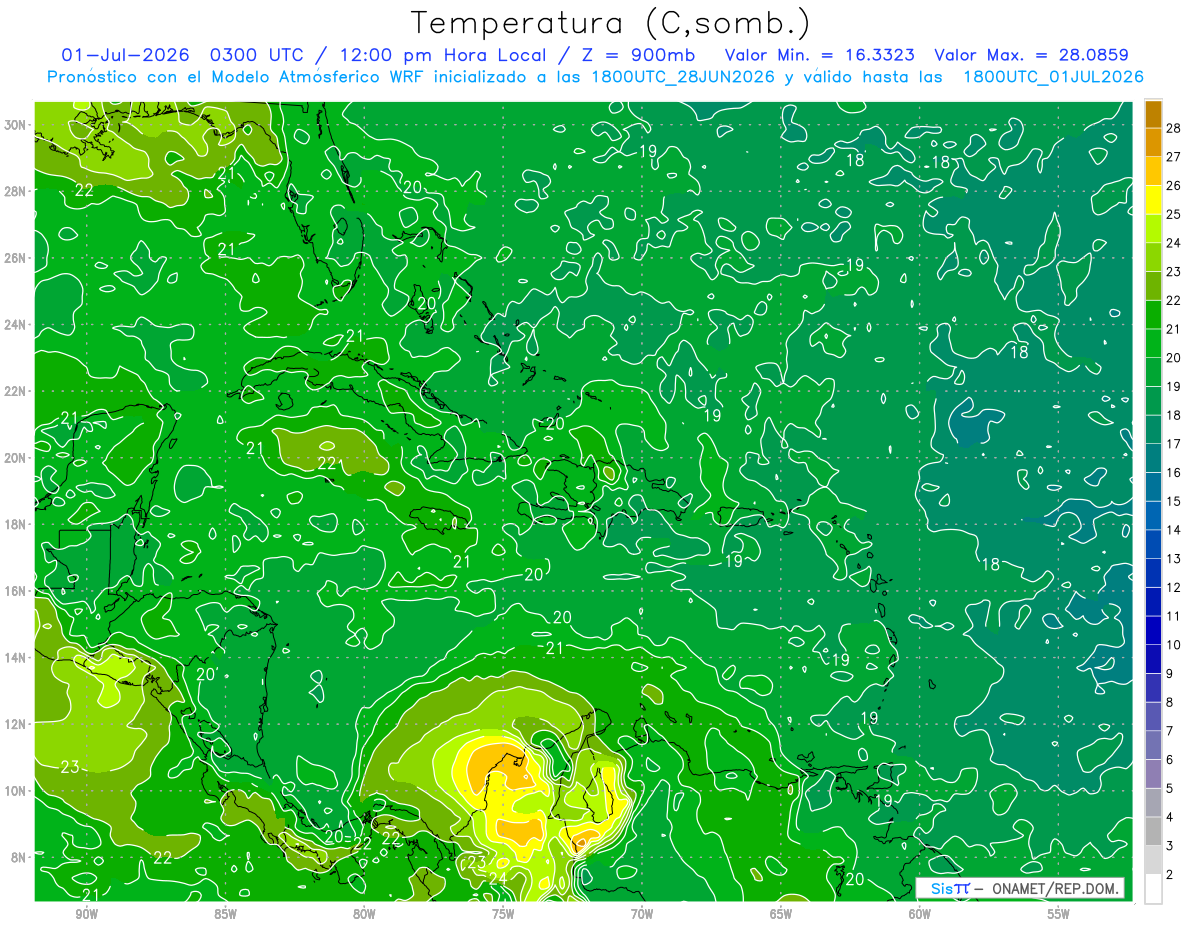The height and width of the screenshot is (927, 1200).
Task: Click the 'Temperatura (C,somb.)' title
Action: point(611,23)
